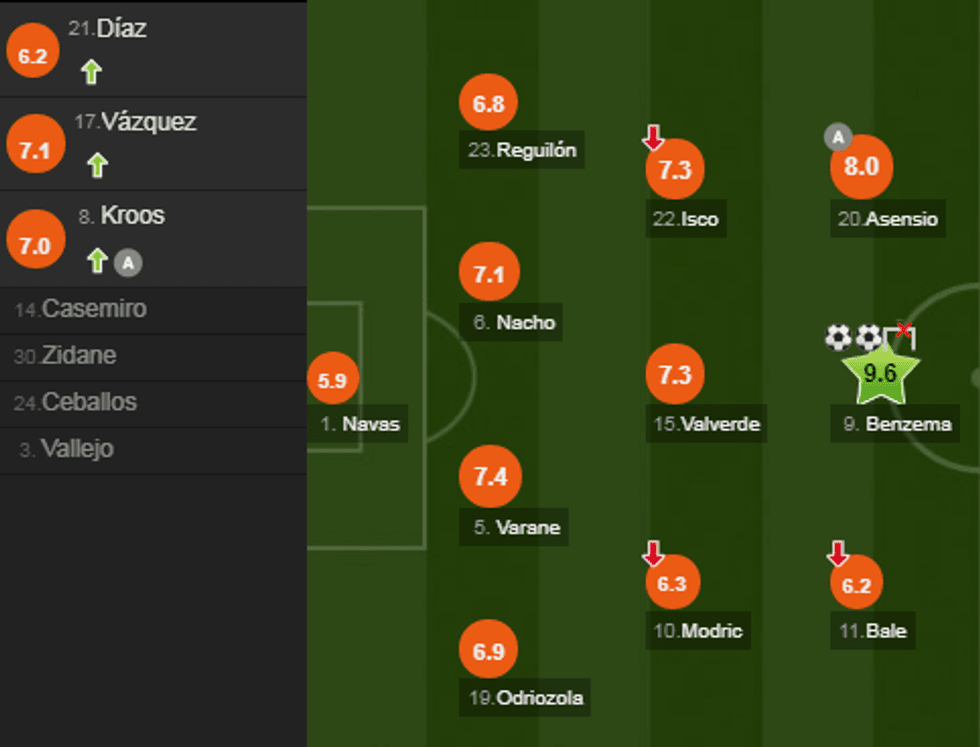Click Benzema's green star rating badge
980x747 pixels.
(x=880, y=374)
